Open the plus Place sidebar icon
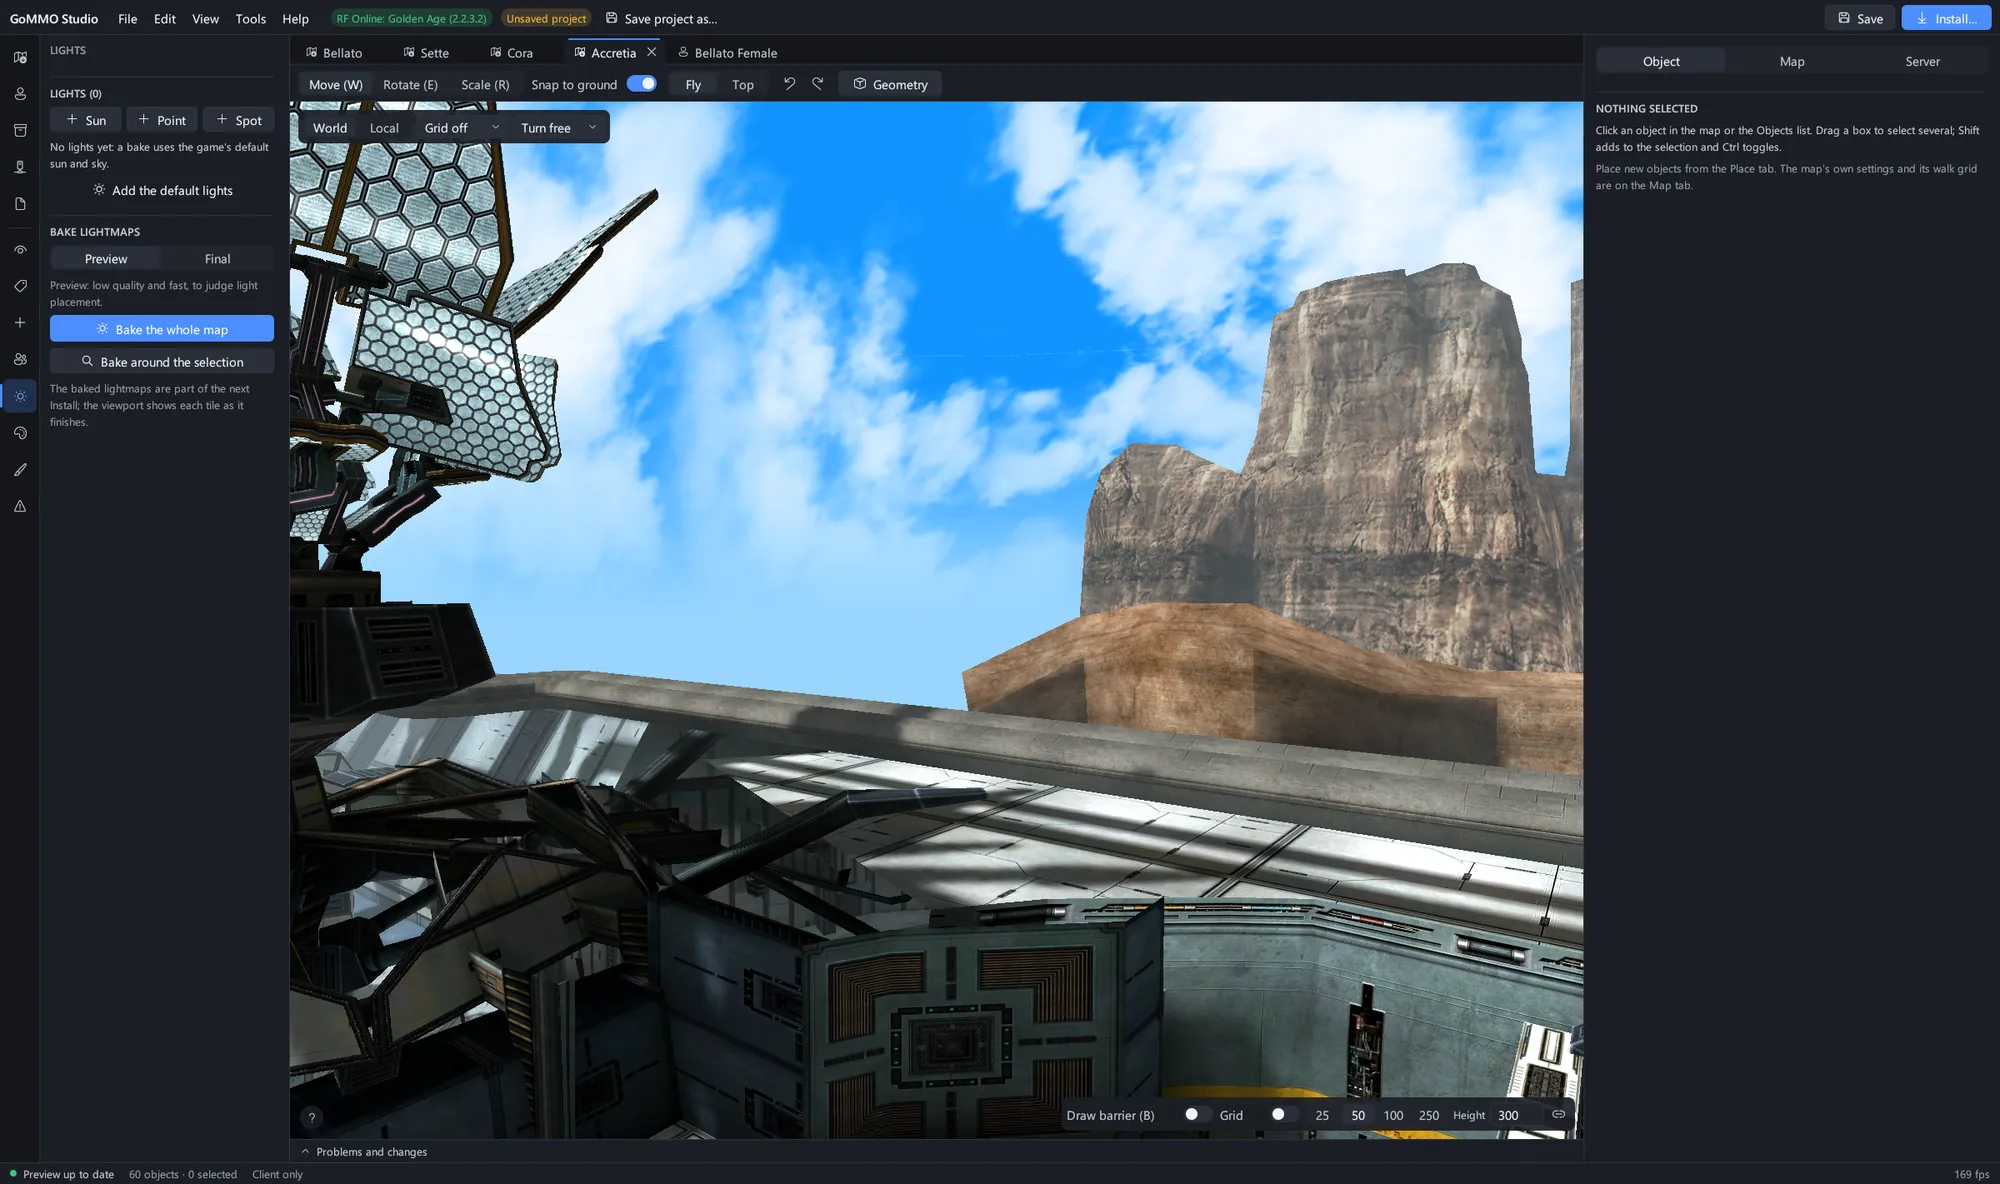 tap(20, 323)
